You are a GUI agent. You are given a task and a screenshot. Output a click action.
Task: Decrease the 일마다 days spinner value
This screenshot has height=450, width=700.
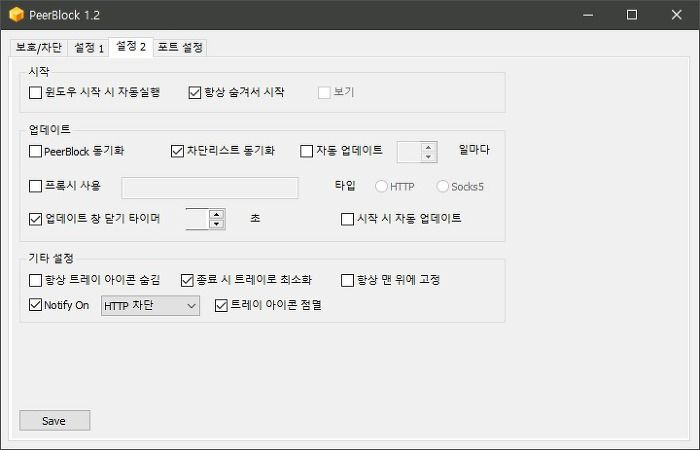[429, 157]
